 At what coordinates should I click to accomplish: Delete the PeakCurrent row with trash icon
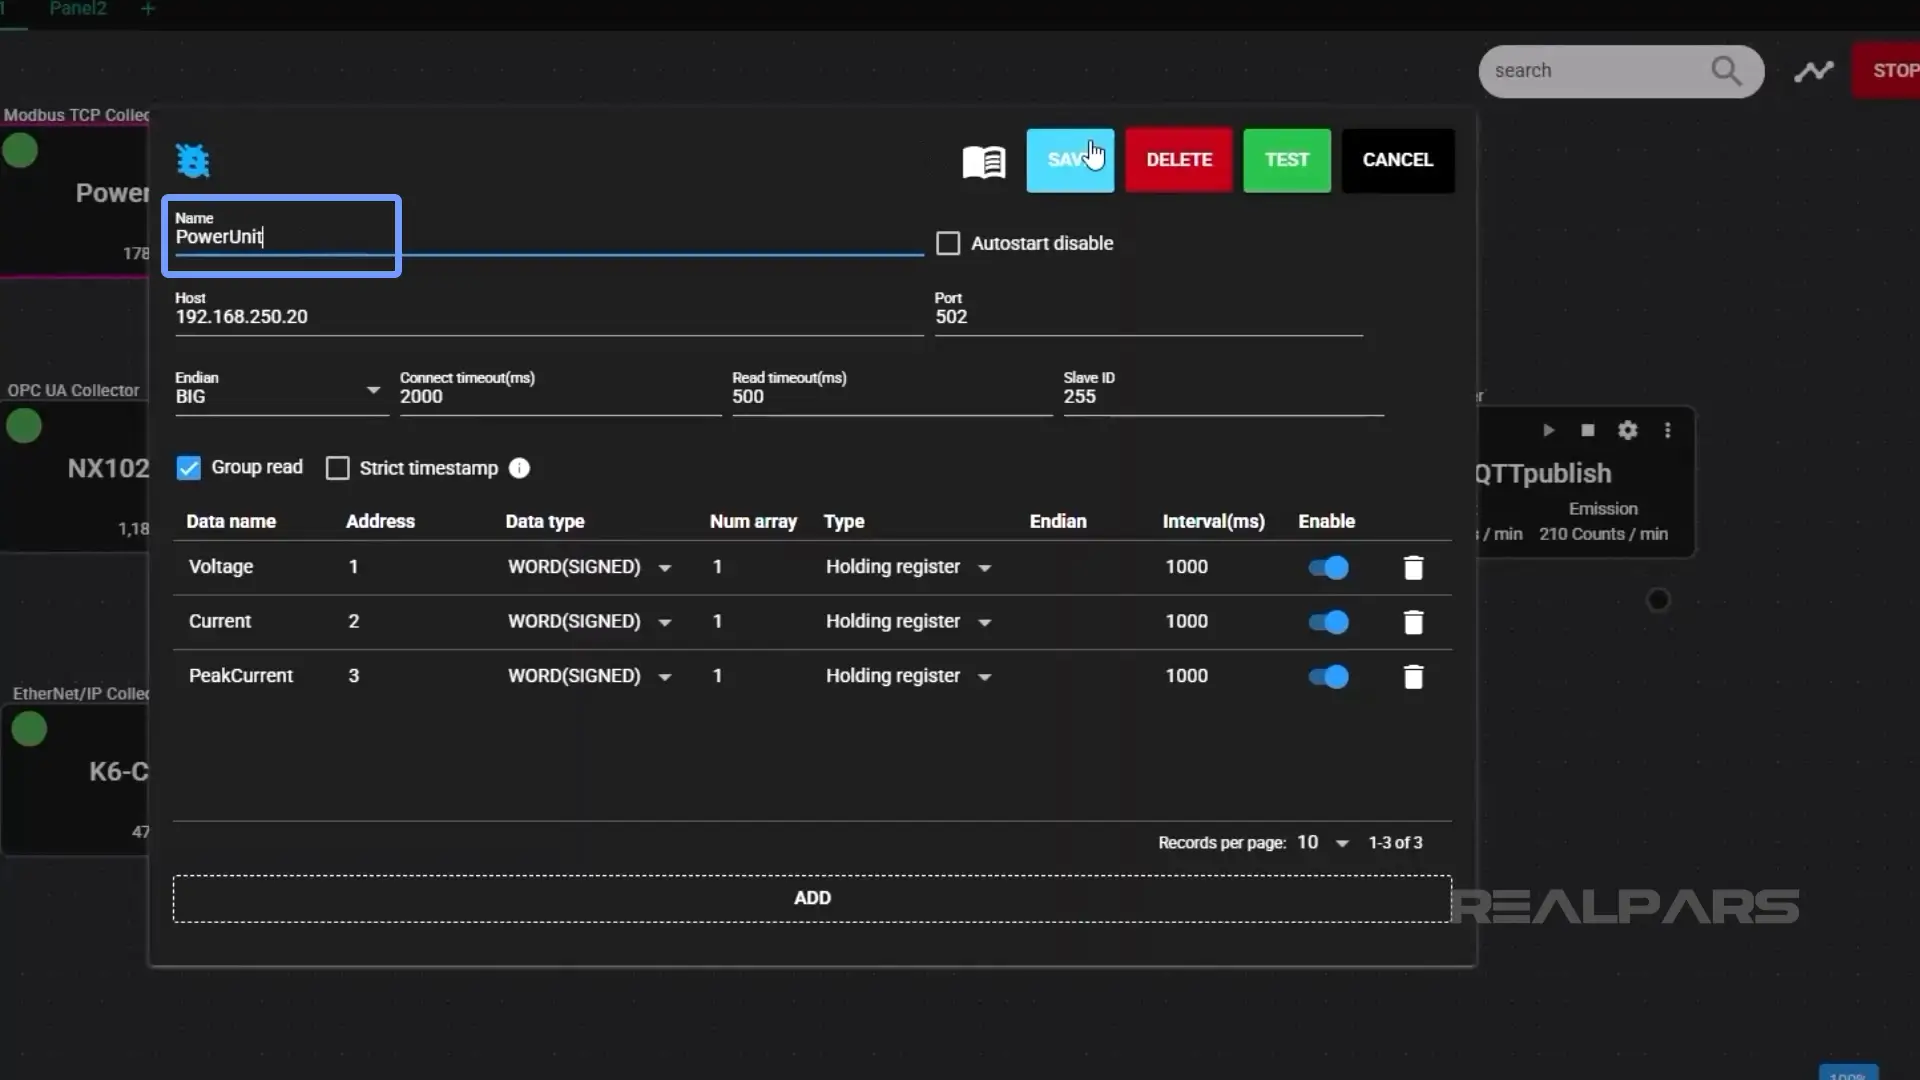coord(1413,677)
